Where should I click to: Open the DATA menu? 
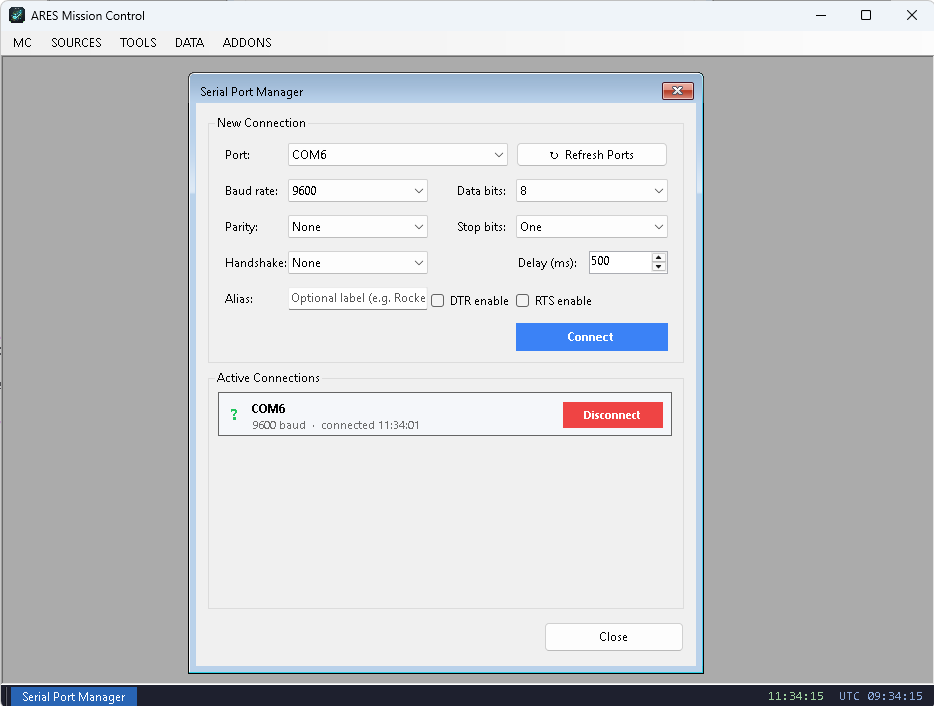(x=189, y=43)
